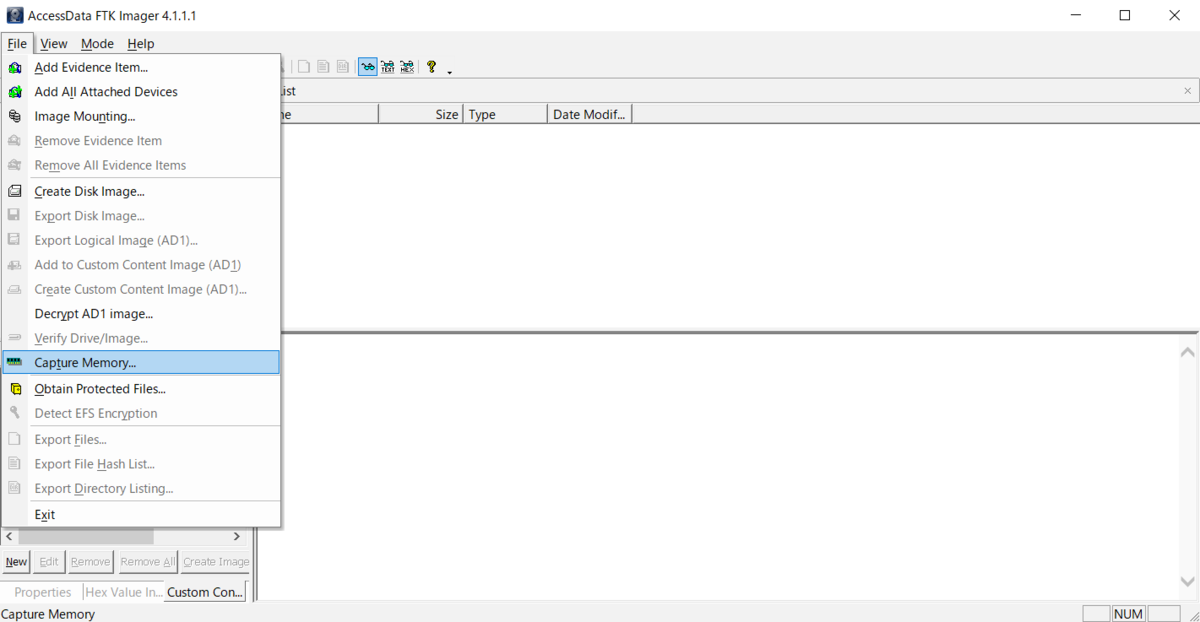
Task: Choose Add All Attached Devices
Action: coord(141,92)
